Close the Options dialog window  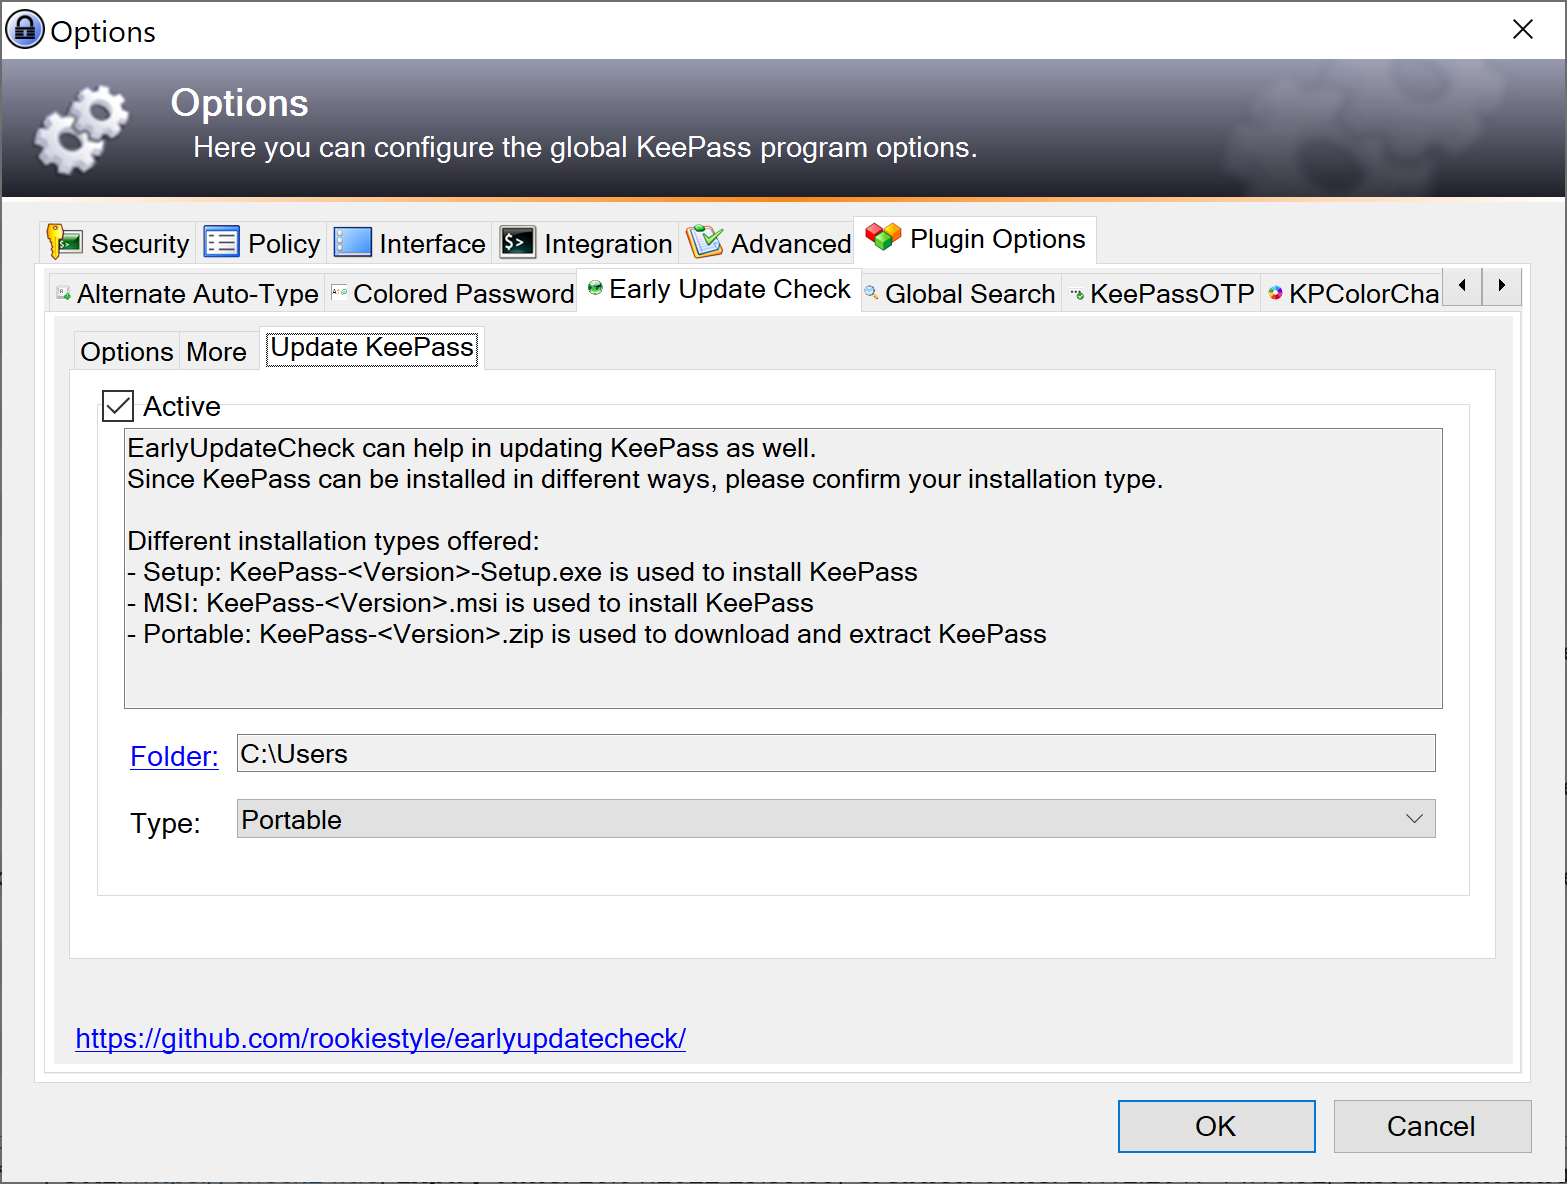tap(1522, 30)
